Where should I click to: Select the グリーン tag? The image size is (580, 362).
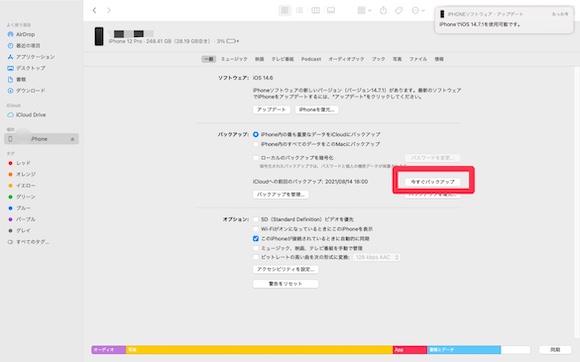[x=22, y=197]
